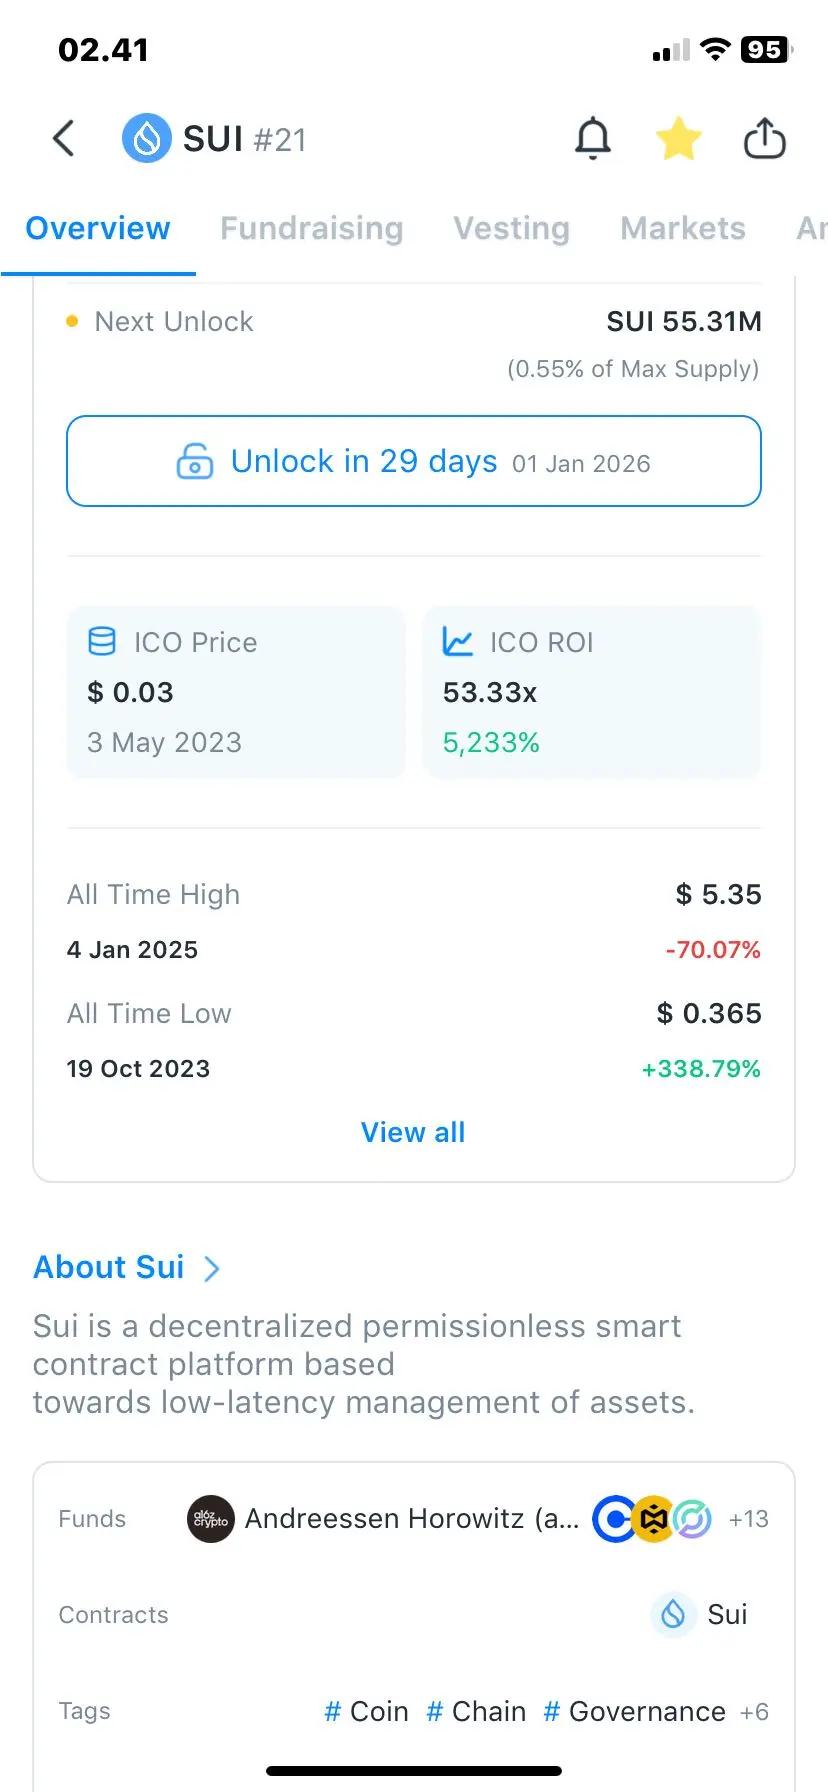Tap the share icon
Screen dimensions: 828x1792
765,138
